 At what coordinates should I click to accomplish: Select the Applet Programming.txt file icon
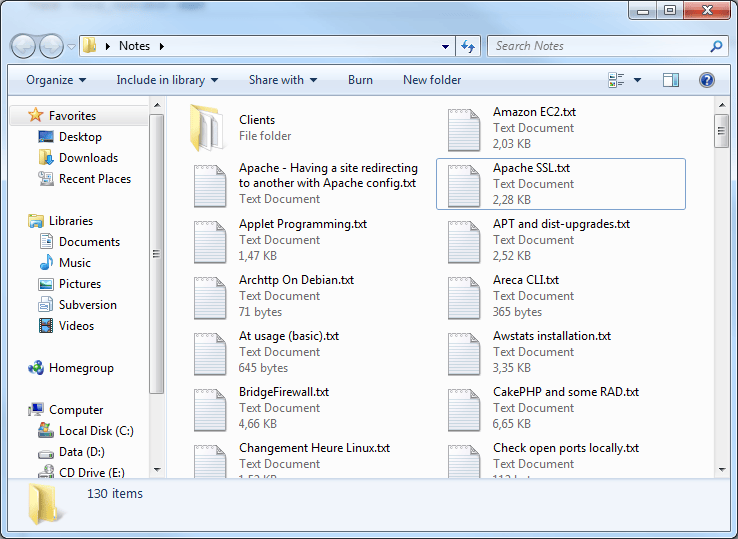click(210, 242)
